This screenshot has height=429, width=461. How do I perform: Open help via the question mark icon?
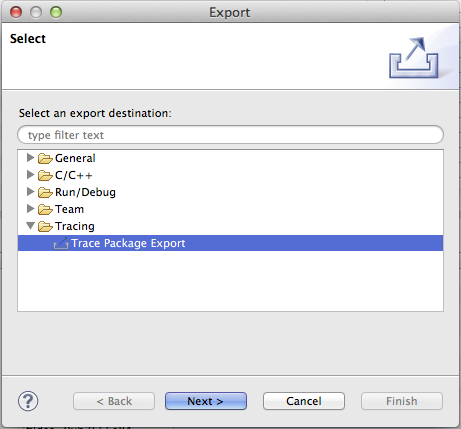point(28,401)
